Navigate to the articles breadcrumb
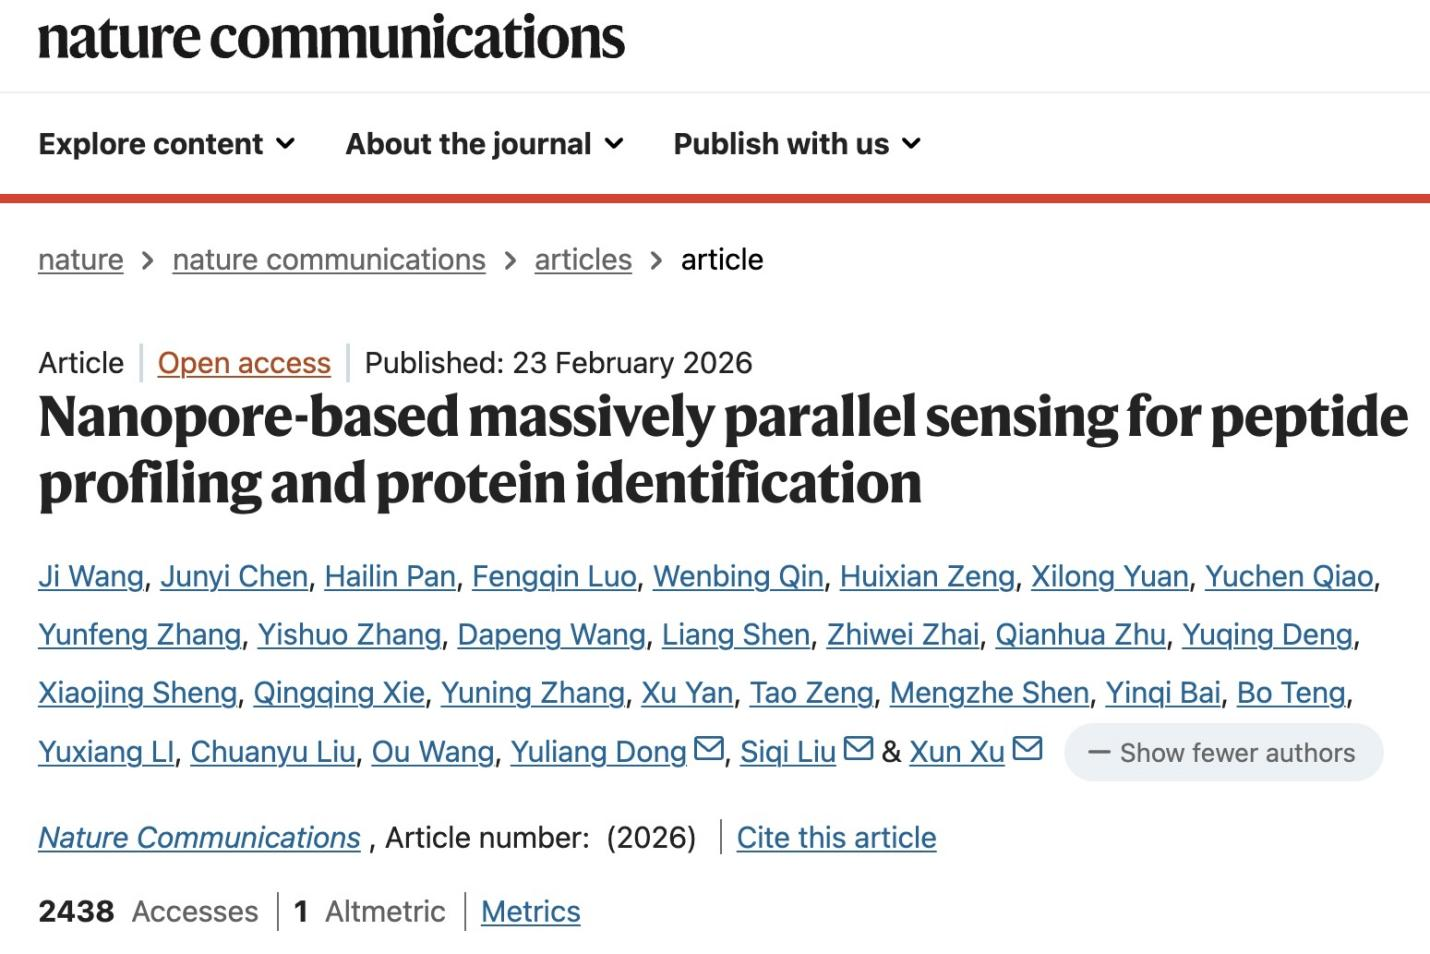This screenshot has width=1430, height=954. click(583, 260)
